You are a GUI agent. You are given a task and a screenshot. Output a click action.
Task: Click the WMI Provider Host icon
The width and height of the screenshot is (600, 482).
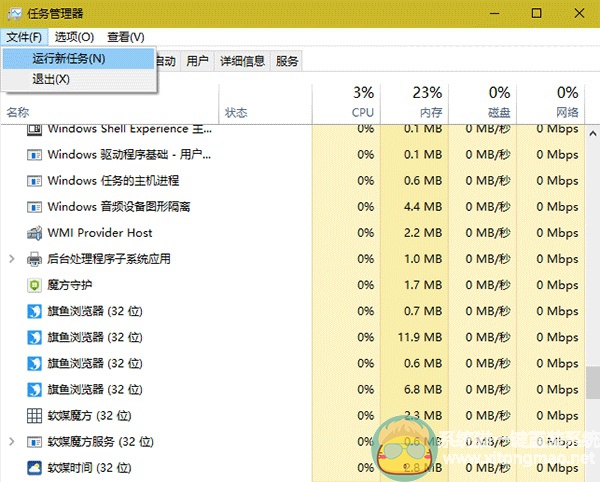34,233
